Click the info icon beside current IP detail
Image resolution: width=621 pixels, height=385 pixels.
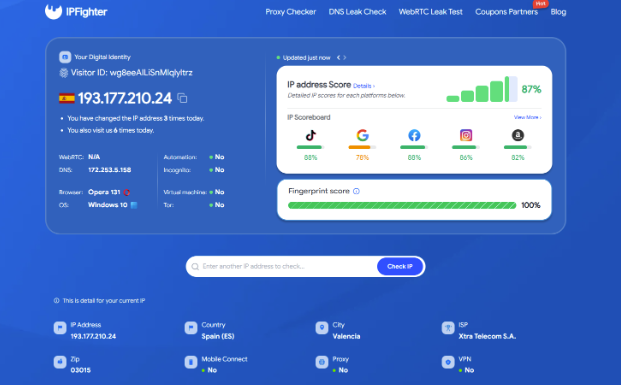pyautogui.click(x=56, y=301)
